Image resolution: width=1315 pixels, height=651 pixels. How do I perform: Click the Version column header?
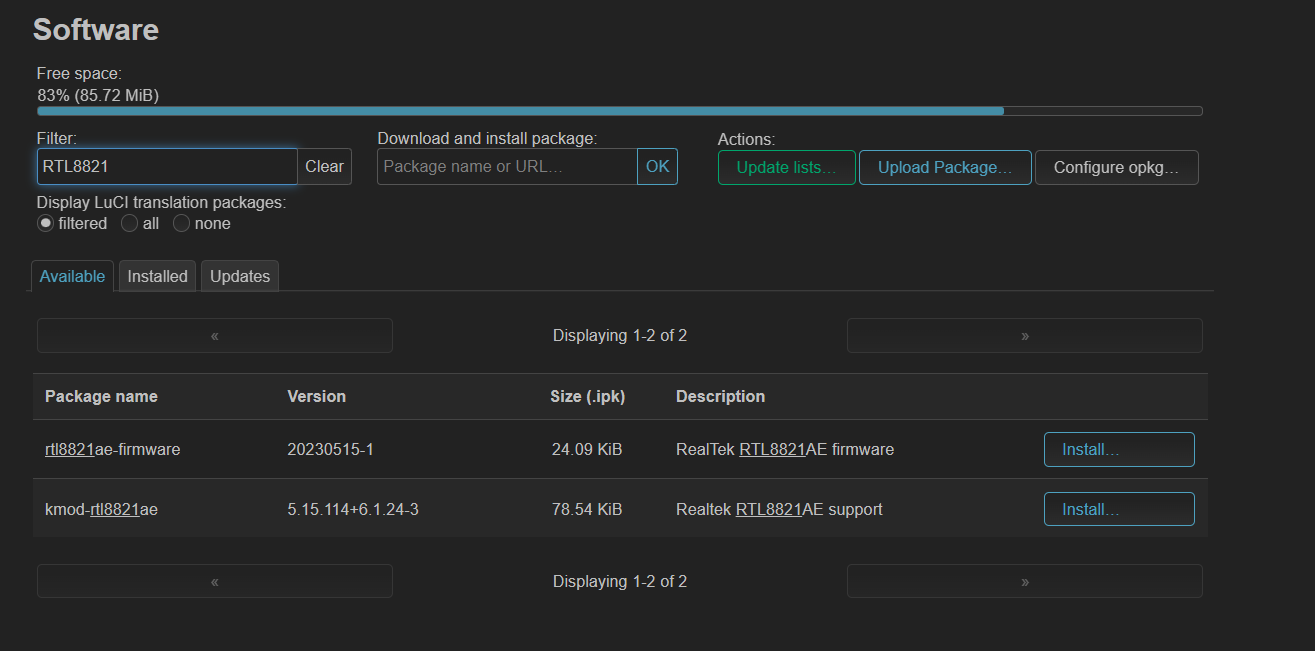coord(316,397)
